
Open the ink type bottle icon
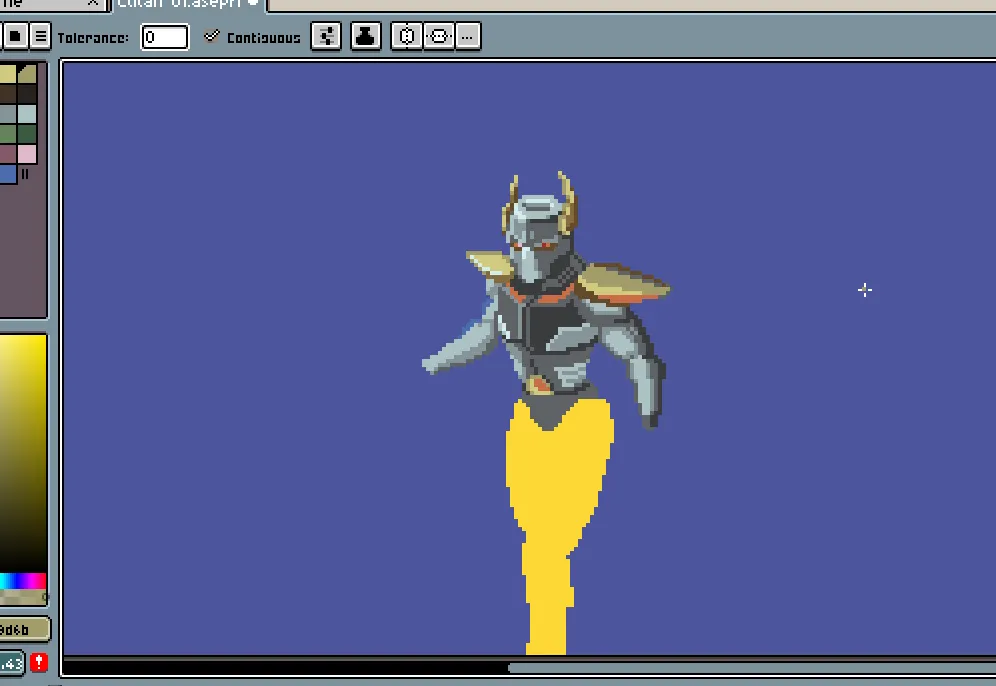(365, 36)
